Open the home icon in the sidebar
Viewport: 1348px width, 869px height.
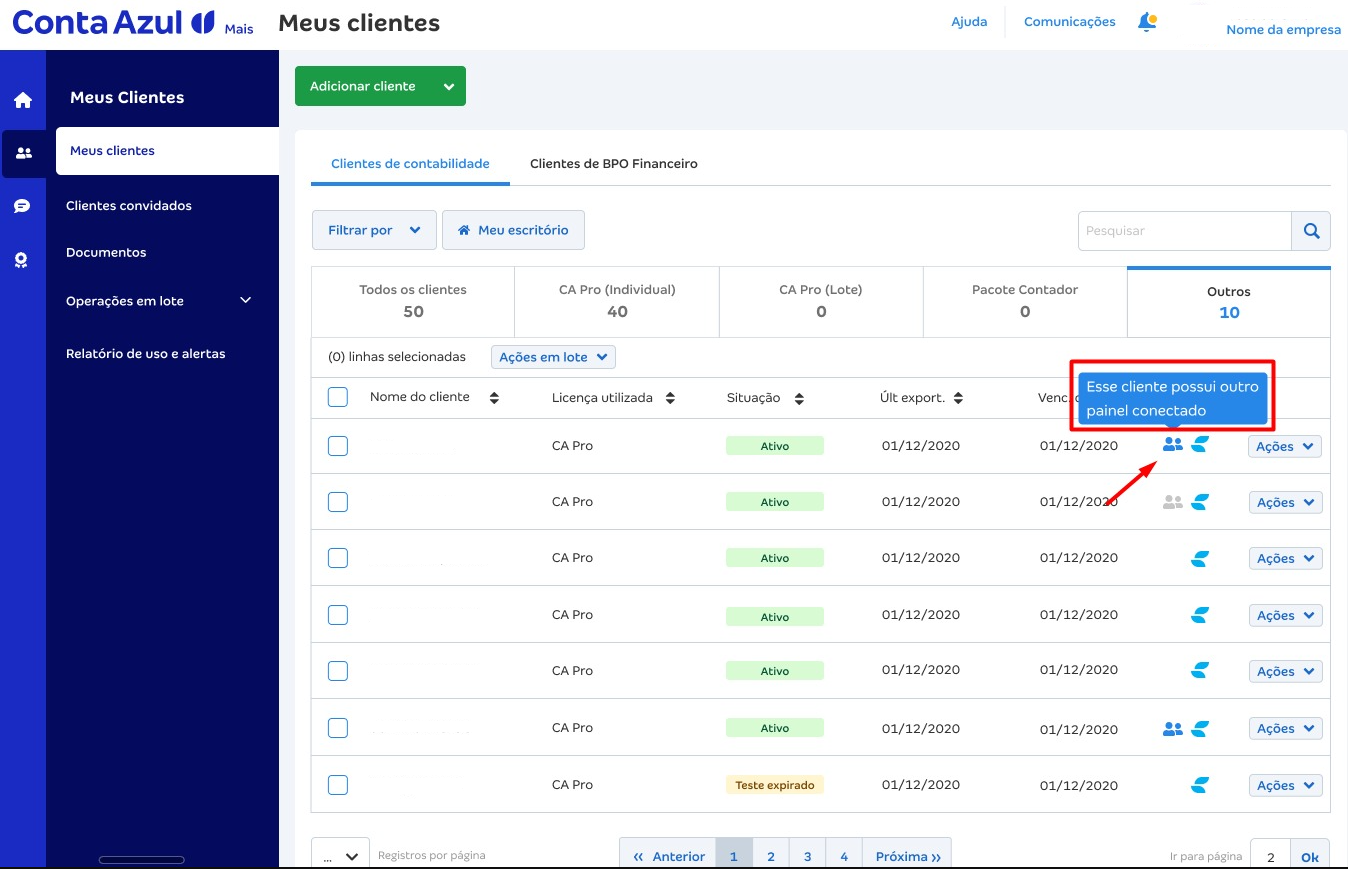tap(23, 100)
